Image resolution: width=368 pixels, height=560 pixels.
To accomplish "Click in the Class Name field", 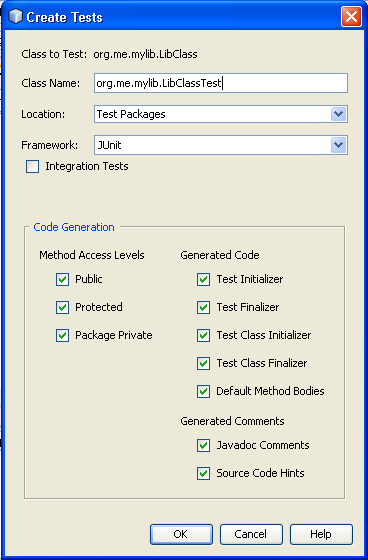I will (221, 83).
